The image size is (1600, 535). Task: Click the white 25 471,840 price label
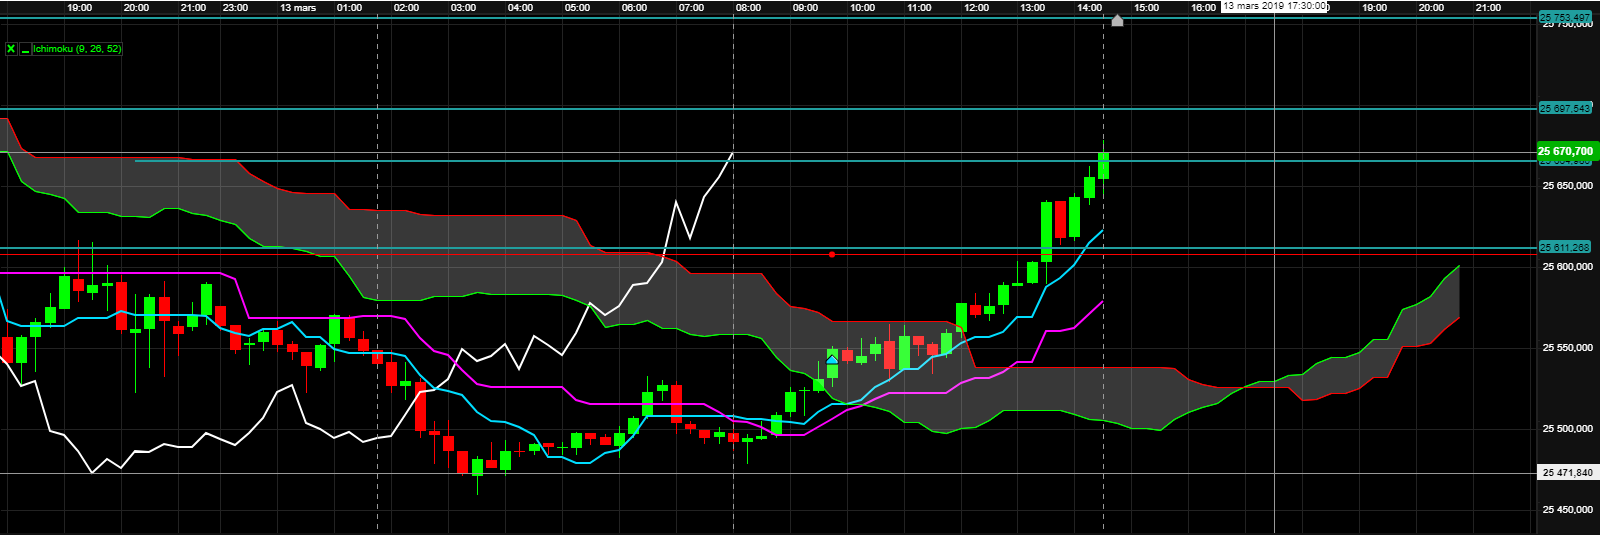point(1567,472)
